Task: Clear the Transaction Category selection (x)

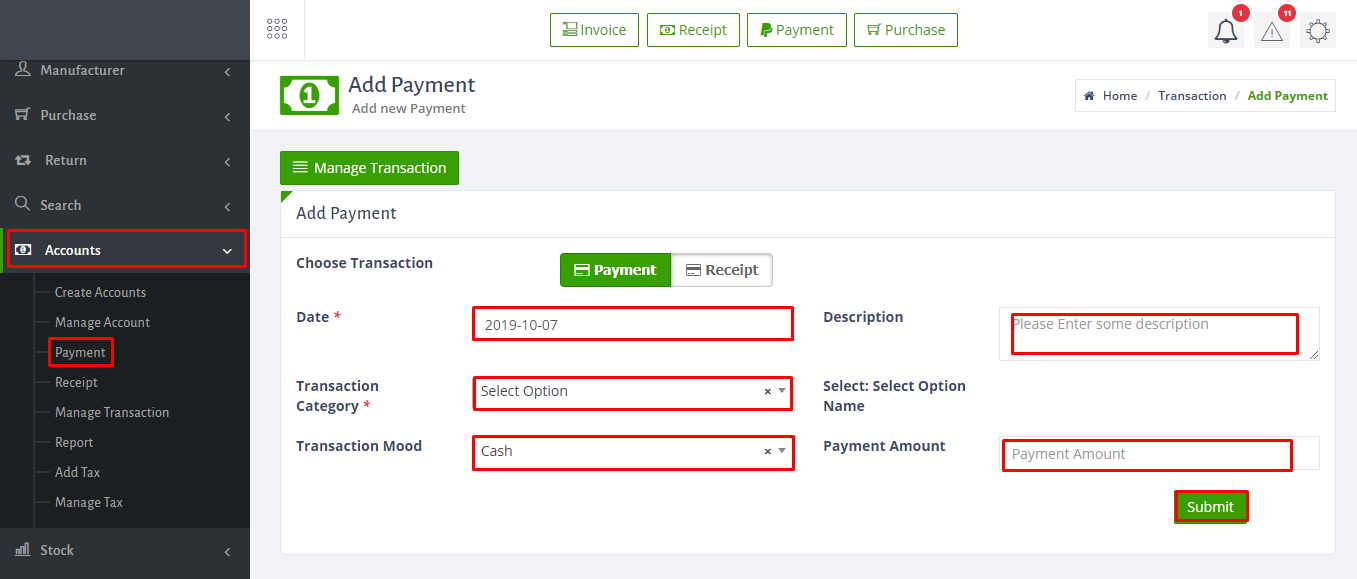Action: tap(767, 392)
